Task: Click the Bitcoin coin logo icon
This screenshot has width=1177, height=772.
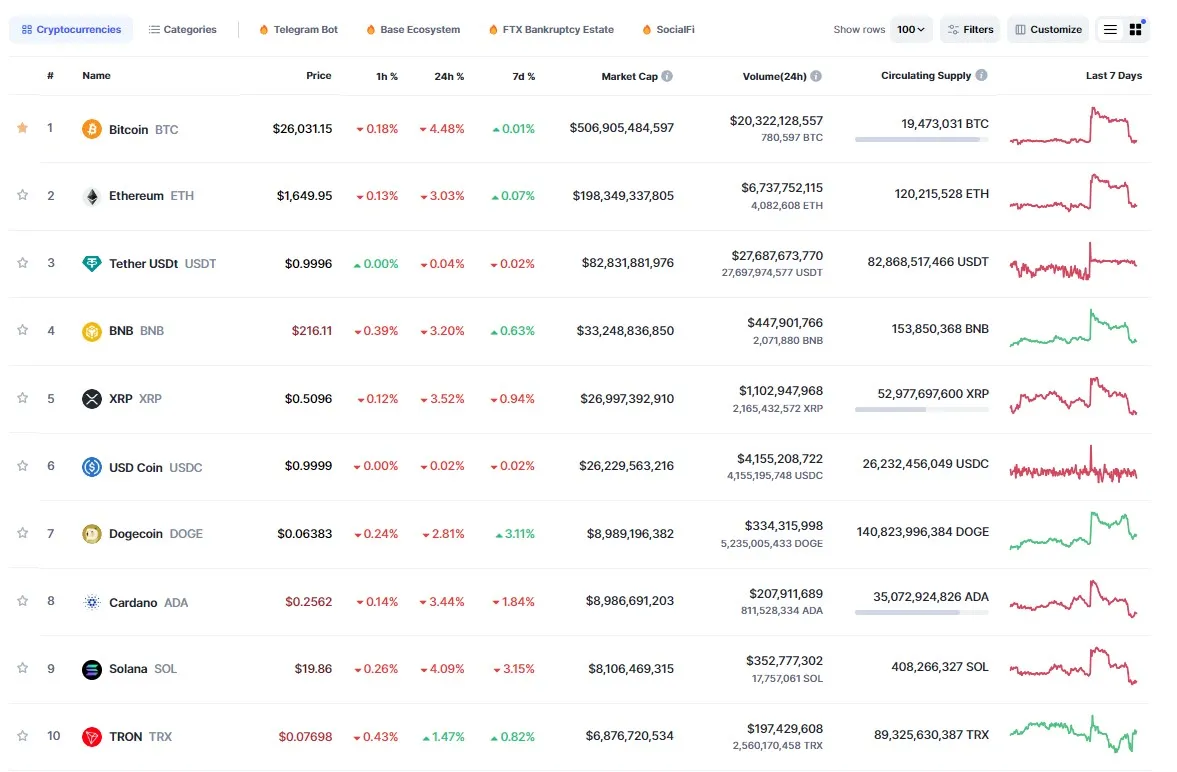Action: tap(92, 129)
